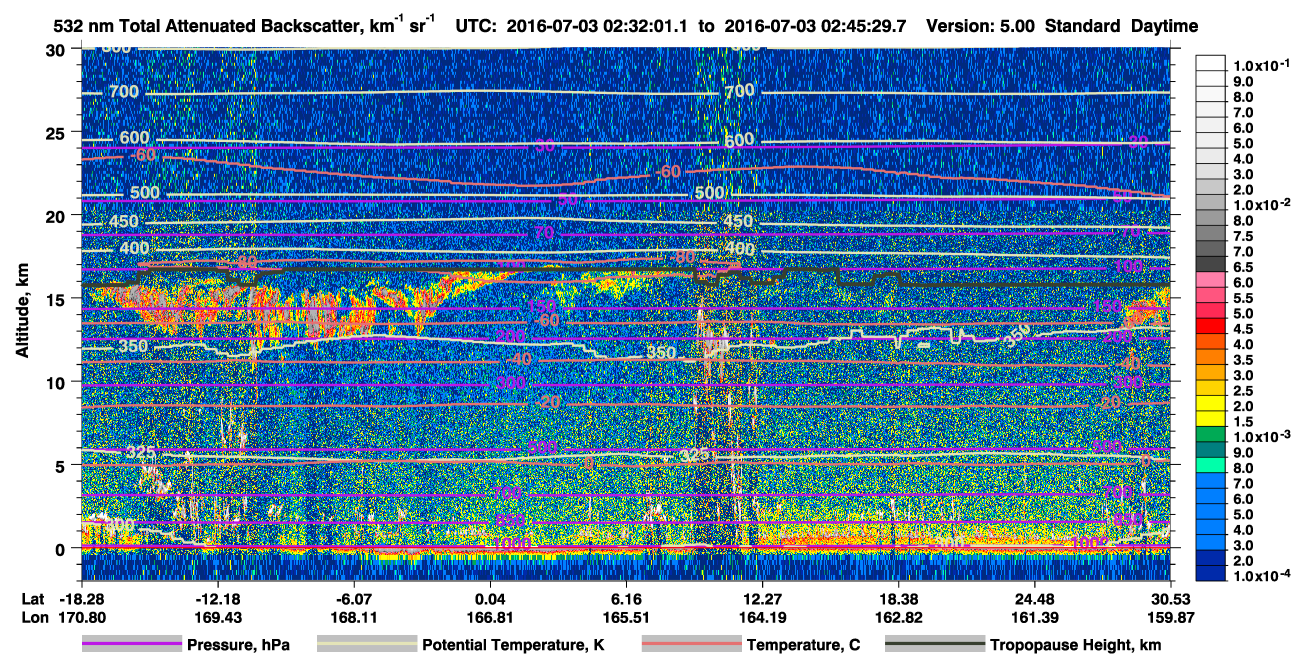Click the colorbar label '1.0x10-2'
Viewport: 1300px width, 667px height.
click(1264, 203)
